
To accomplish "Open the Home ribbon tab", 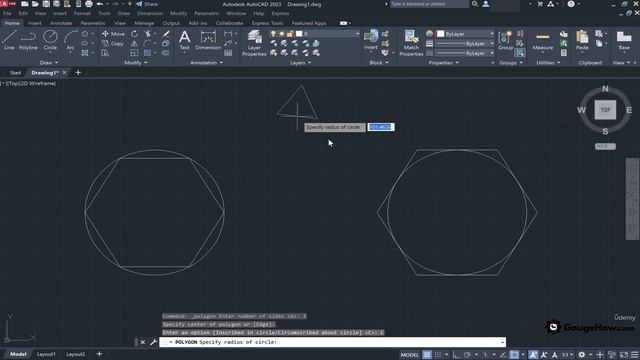I will [12, 23].
